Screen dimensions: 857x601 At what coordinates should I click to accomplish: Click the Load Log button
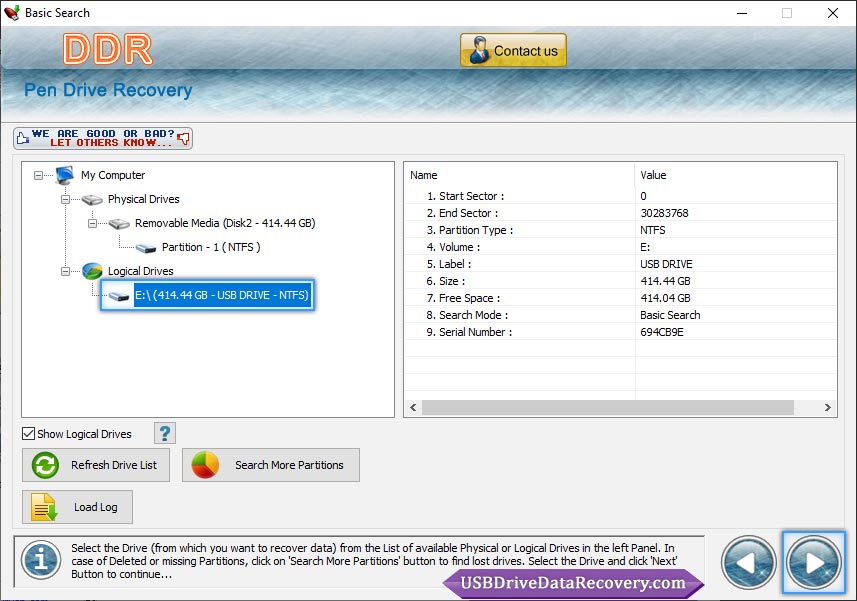coord(77,507)
